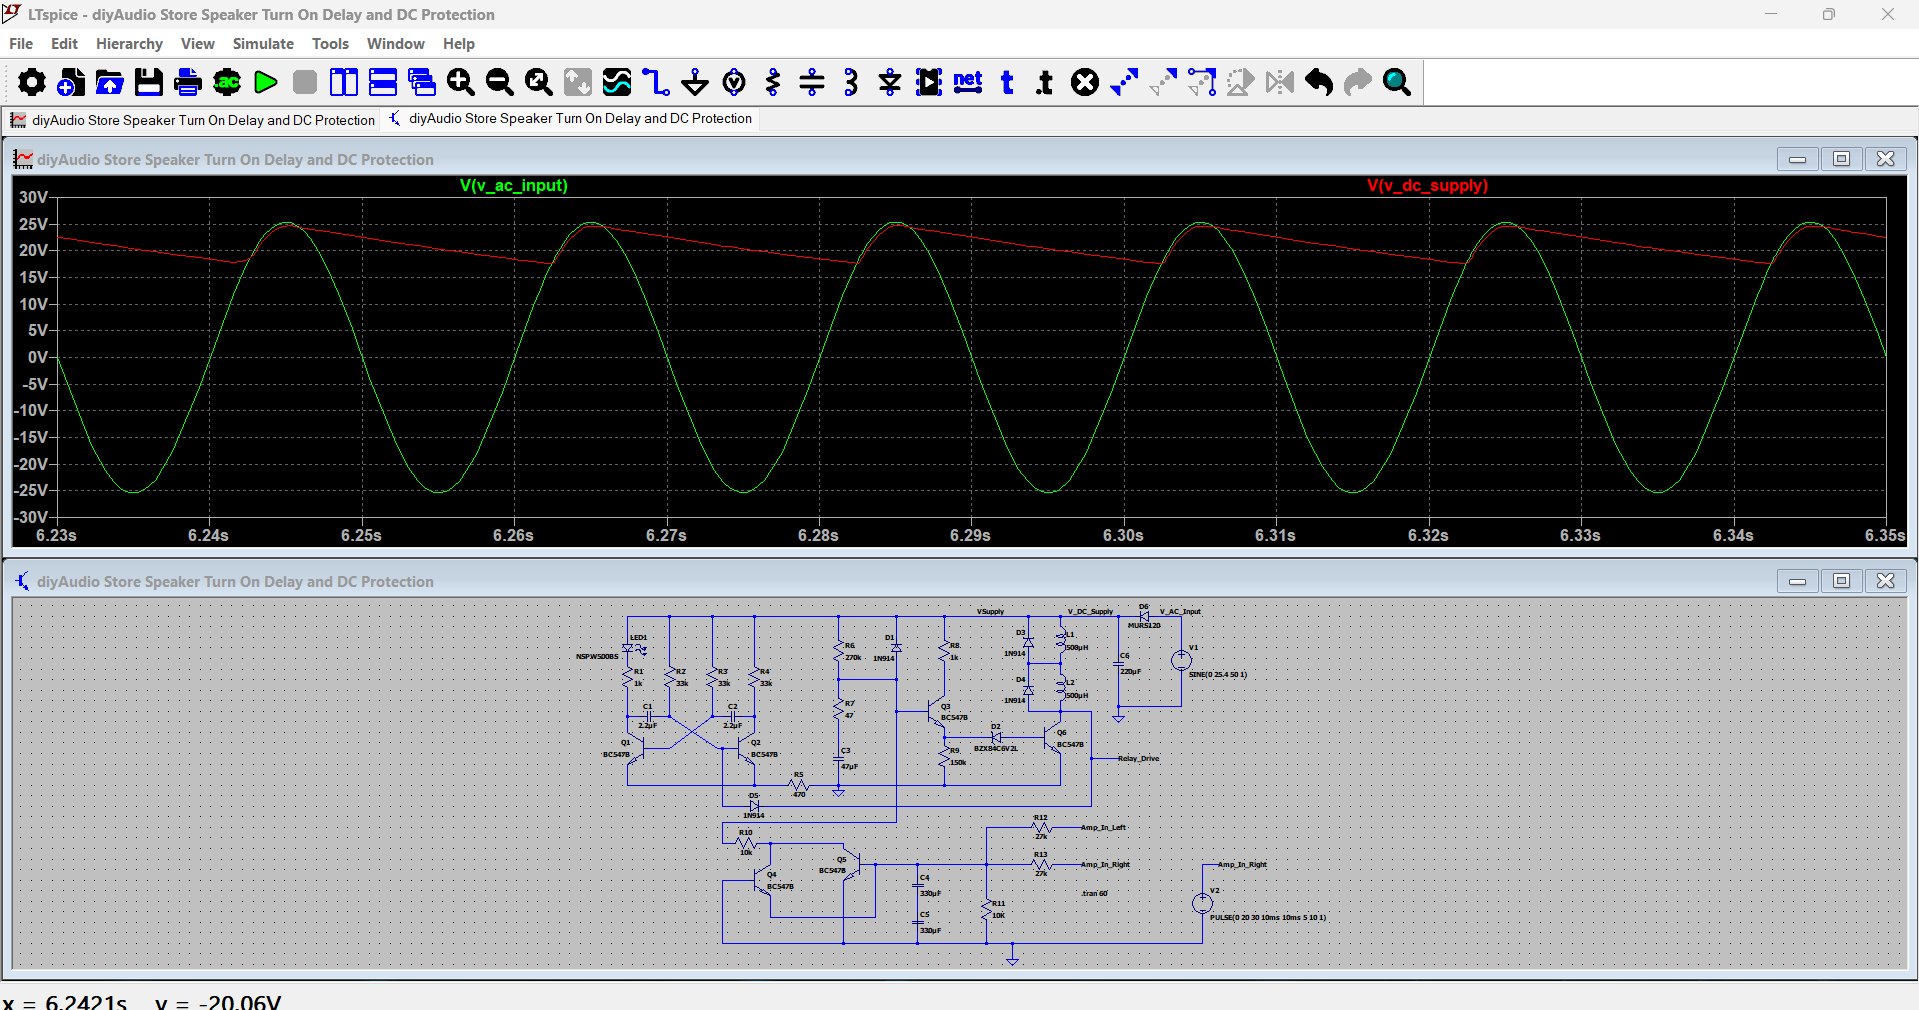This screenshot has width=1919, height=1010.
Task: Open the Edit menu
Action: pos(64,44)
